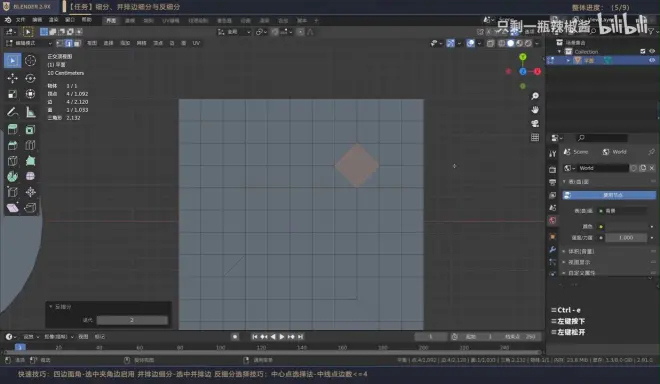The height and width of the screenshot is (384, 660).
Task: Switch to wireframe shading mode
Action: pyautogui.click(x=502, y=43)
